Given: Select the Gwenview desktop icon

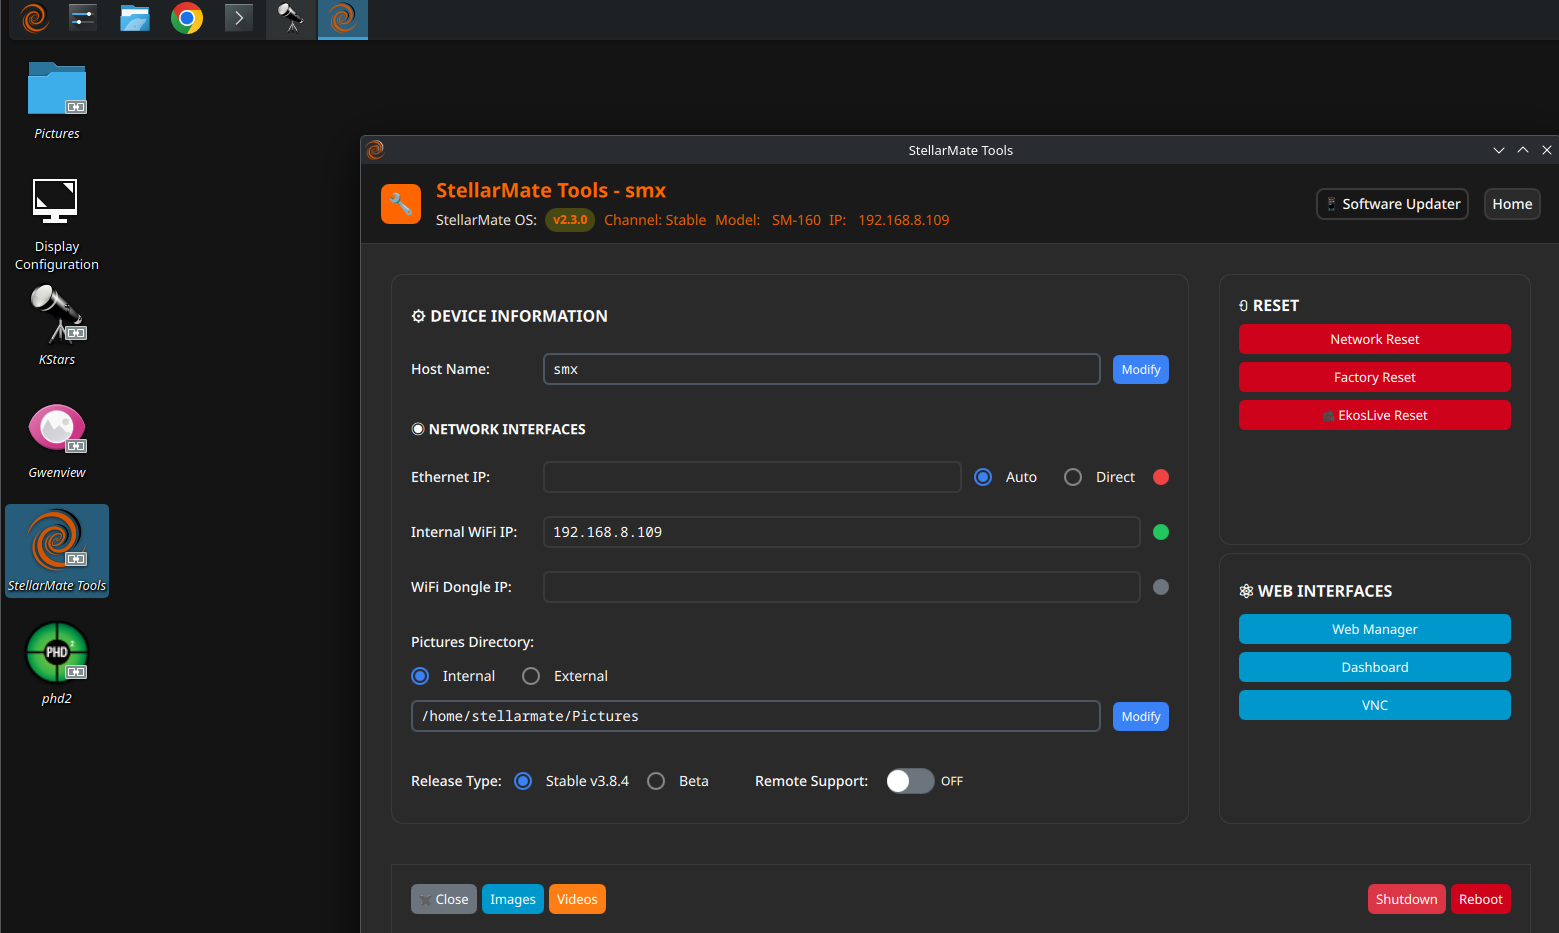Looking at the screenshot, I should point(57,441).
